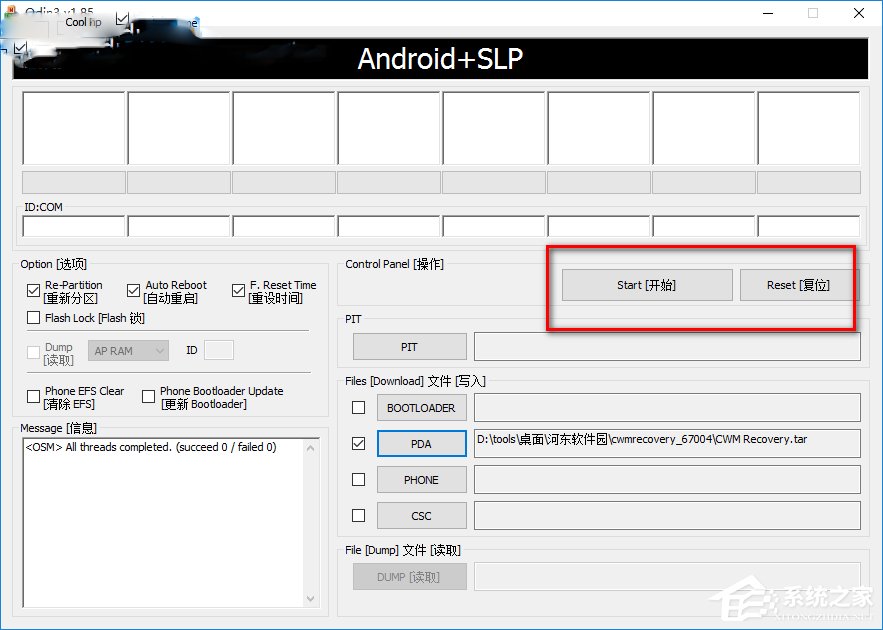Image resolution: width=883 pixels, height=630 pixels.
Task: Click inside the ID input field
Action: tap(218, 350)
